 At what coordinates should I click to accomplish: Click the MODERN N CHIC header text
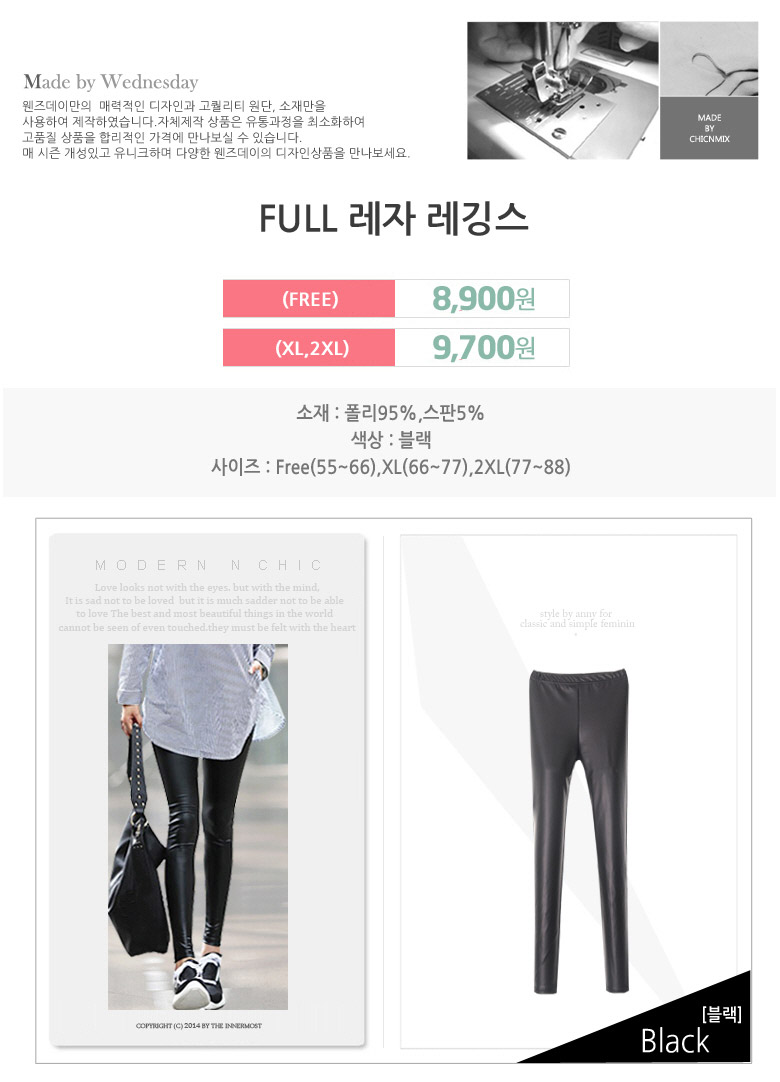208,565
